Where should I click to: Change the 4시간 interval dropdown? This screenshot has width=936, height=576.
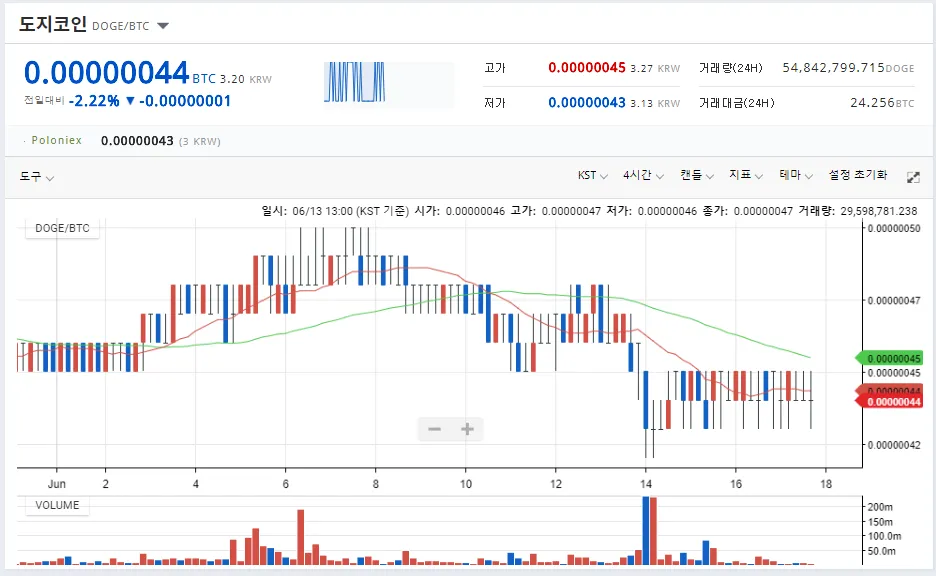pyautogui.click(x=642, y=175)
